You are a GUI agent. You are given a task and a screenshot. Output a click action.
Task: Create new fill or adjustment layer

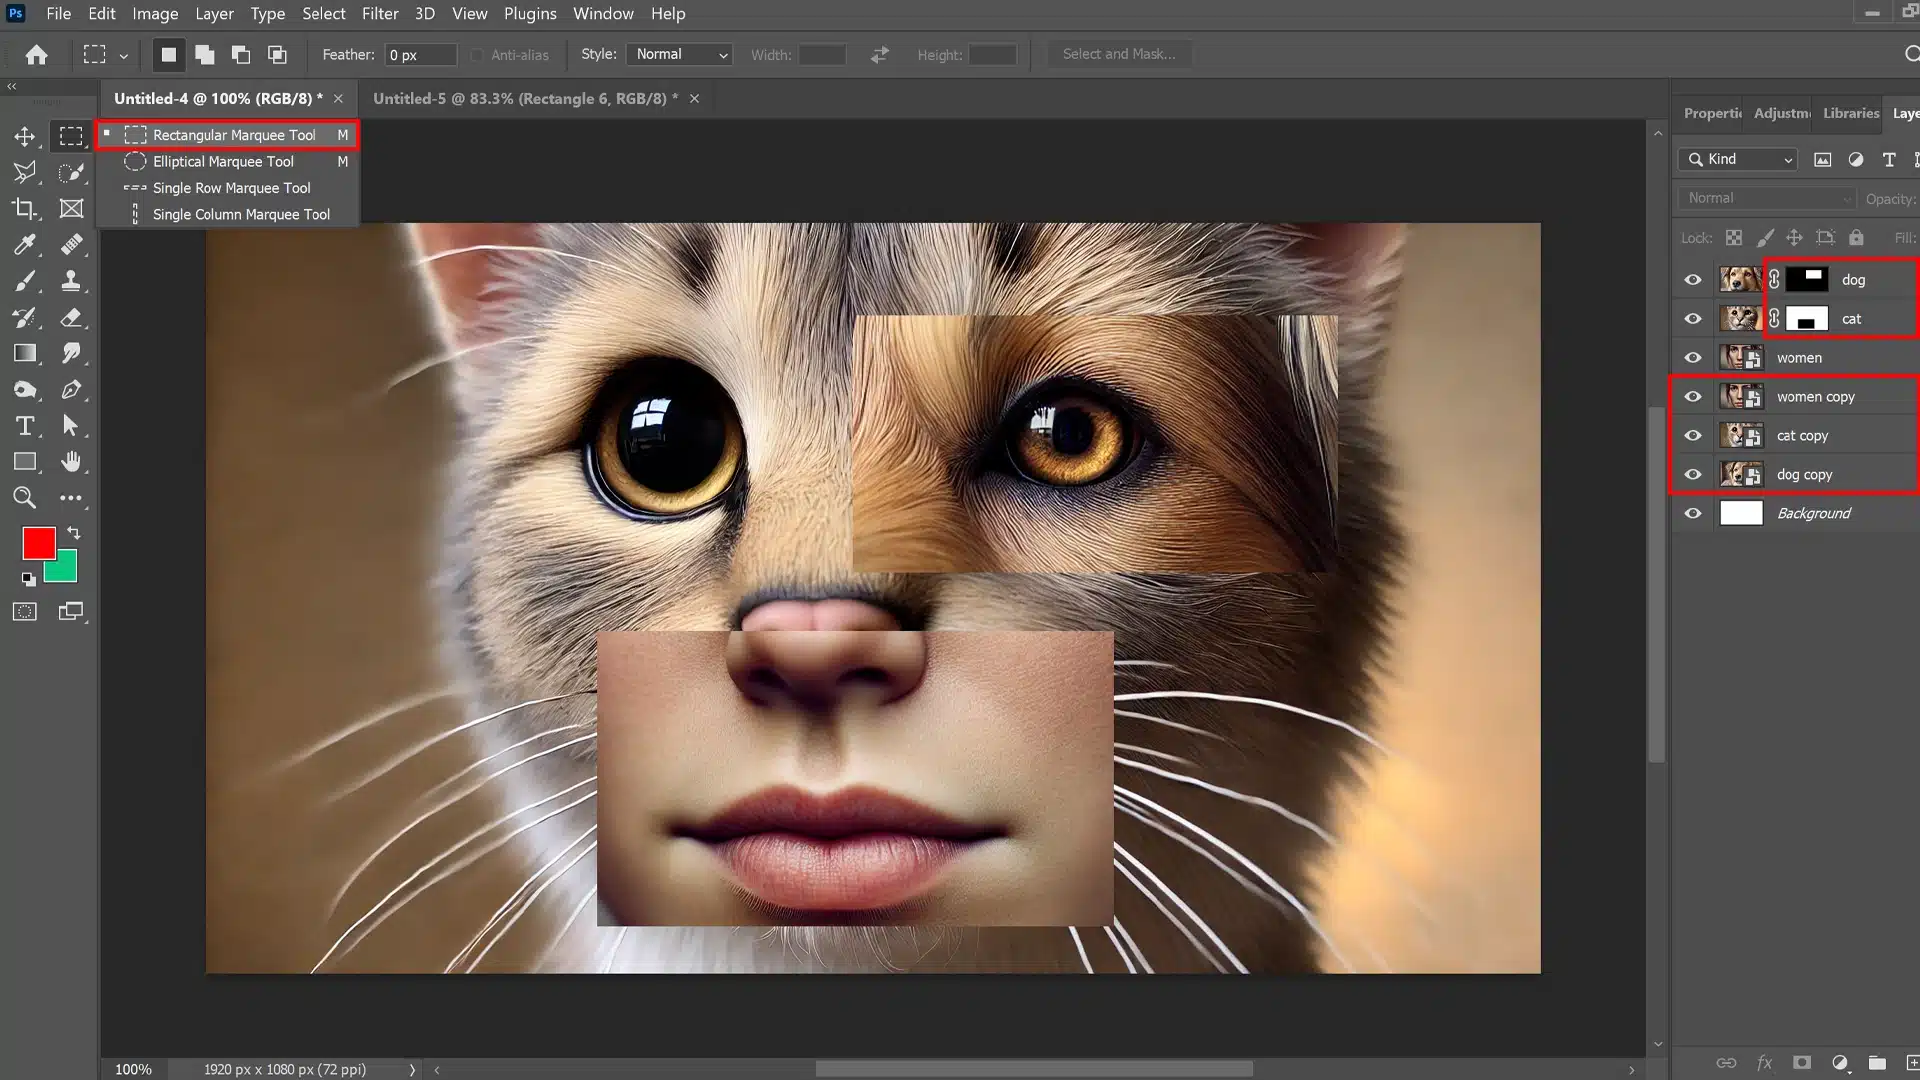(x=1840, y=1063)
